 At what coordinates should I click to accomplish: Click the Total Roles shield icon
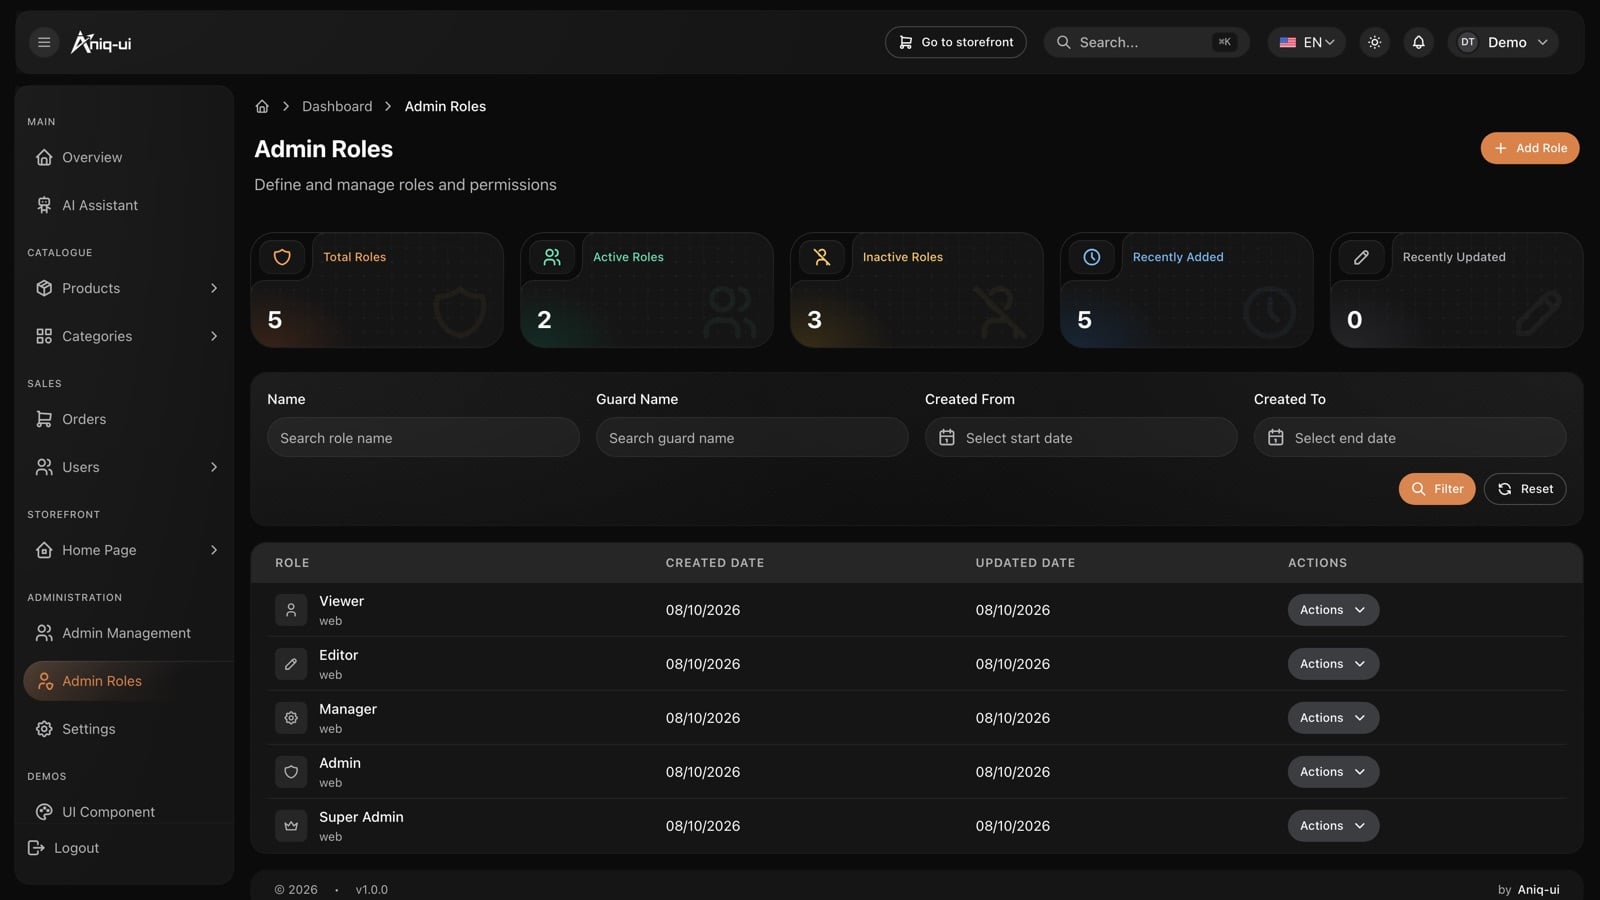[282, 257]
